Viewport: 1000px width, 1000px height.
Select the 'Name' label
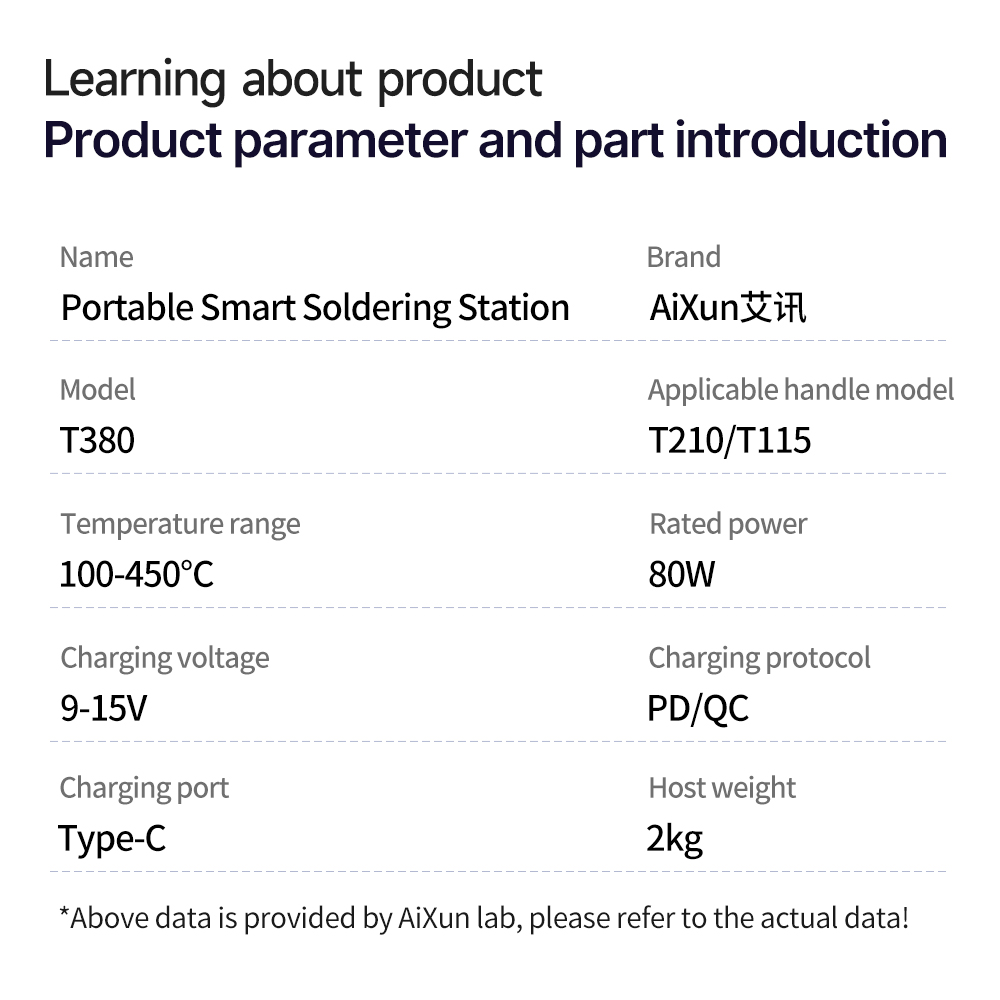[96, 258]
